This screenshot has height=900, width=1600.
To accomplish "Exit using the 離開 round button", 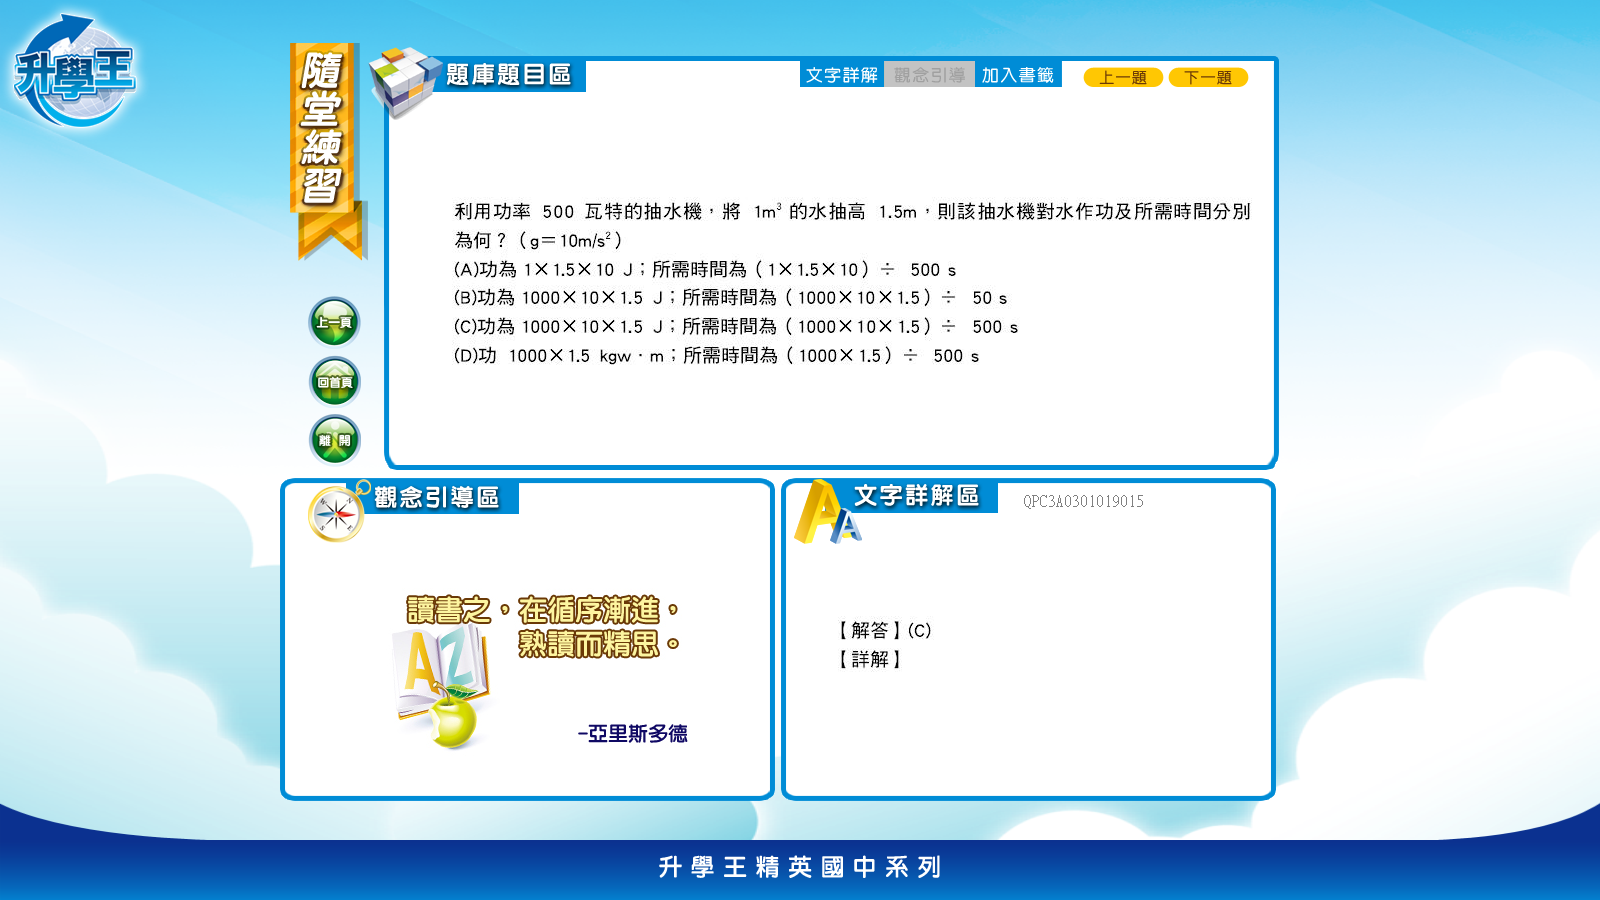I will click(x=334, y=440).
